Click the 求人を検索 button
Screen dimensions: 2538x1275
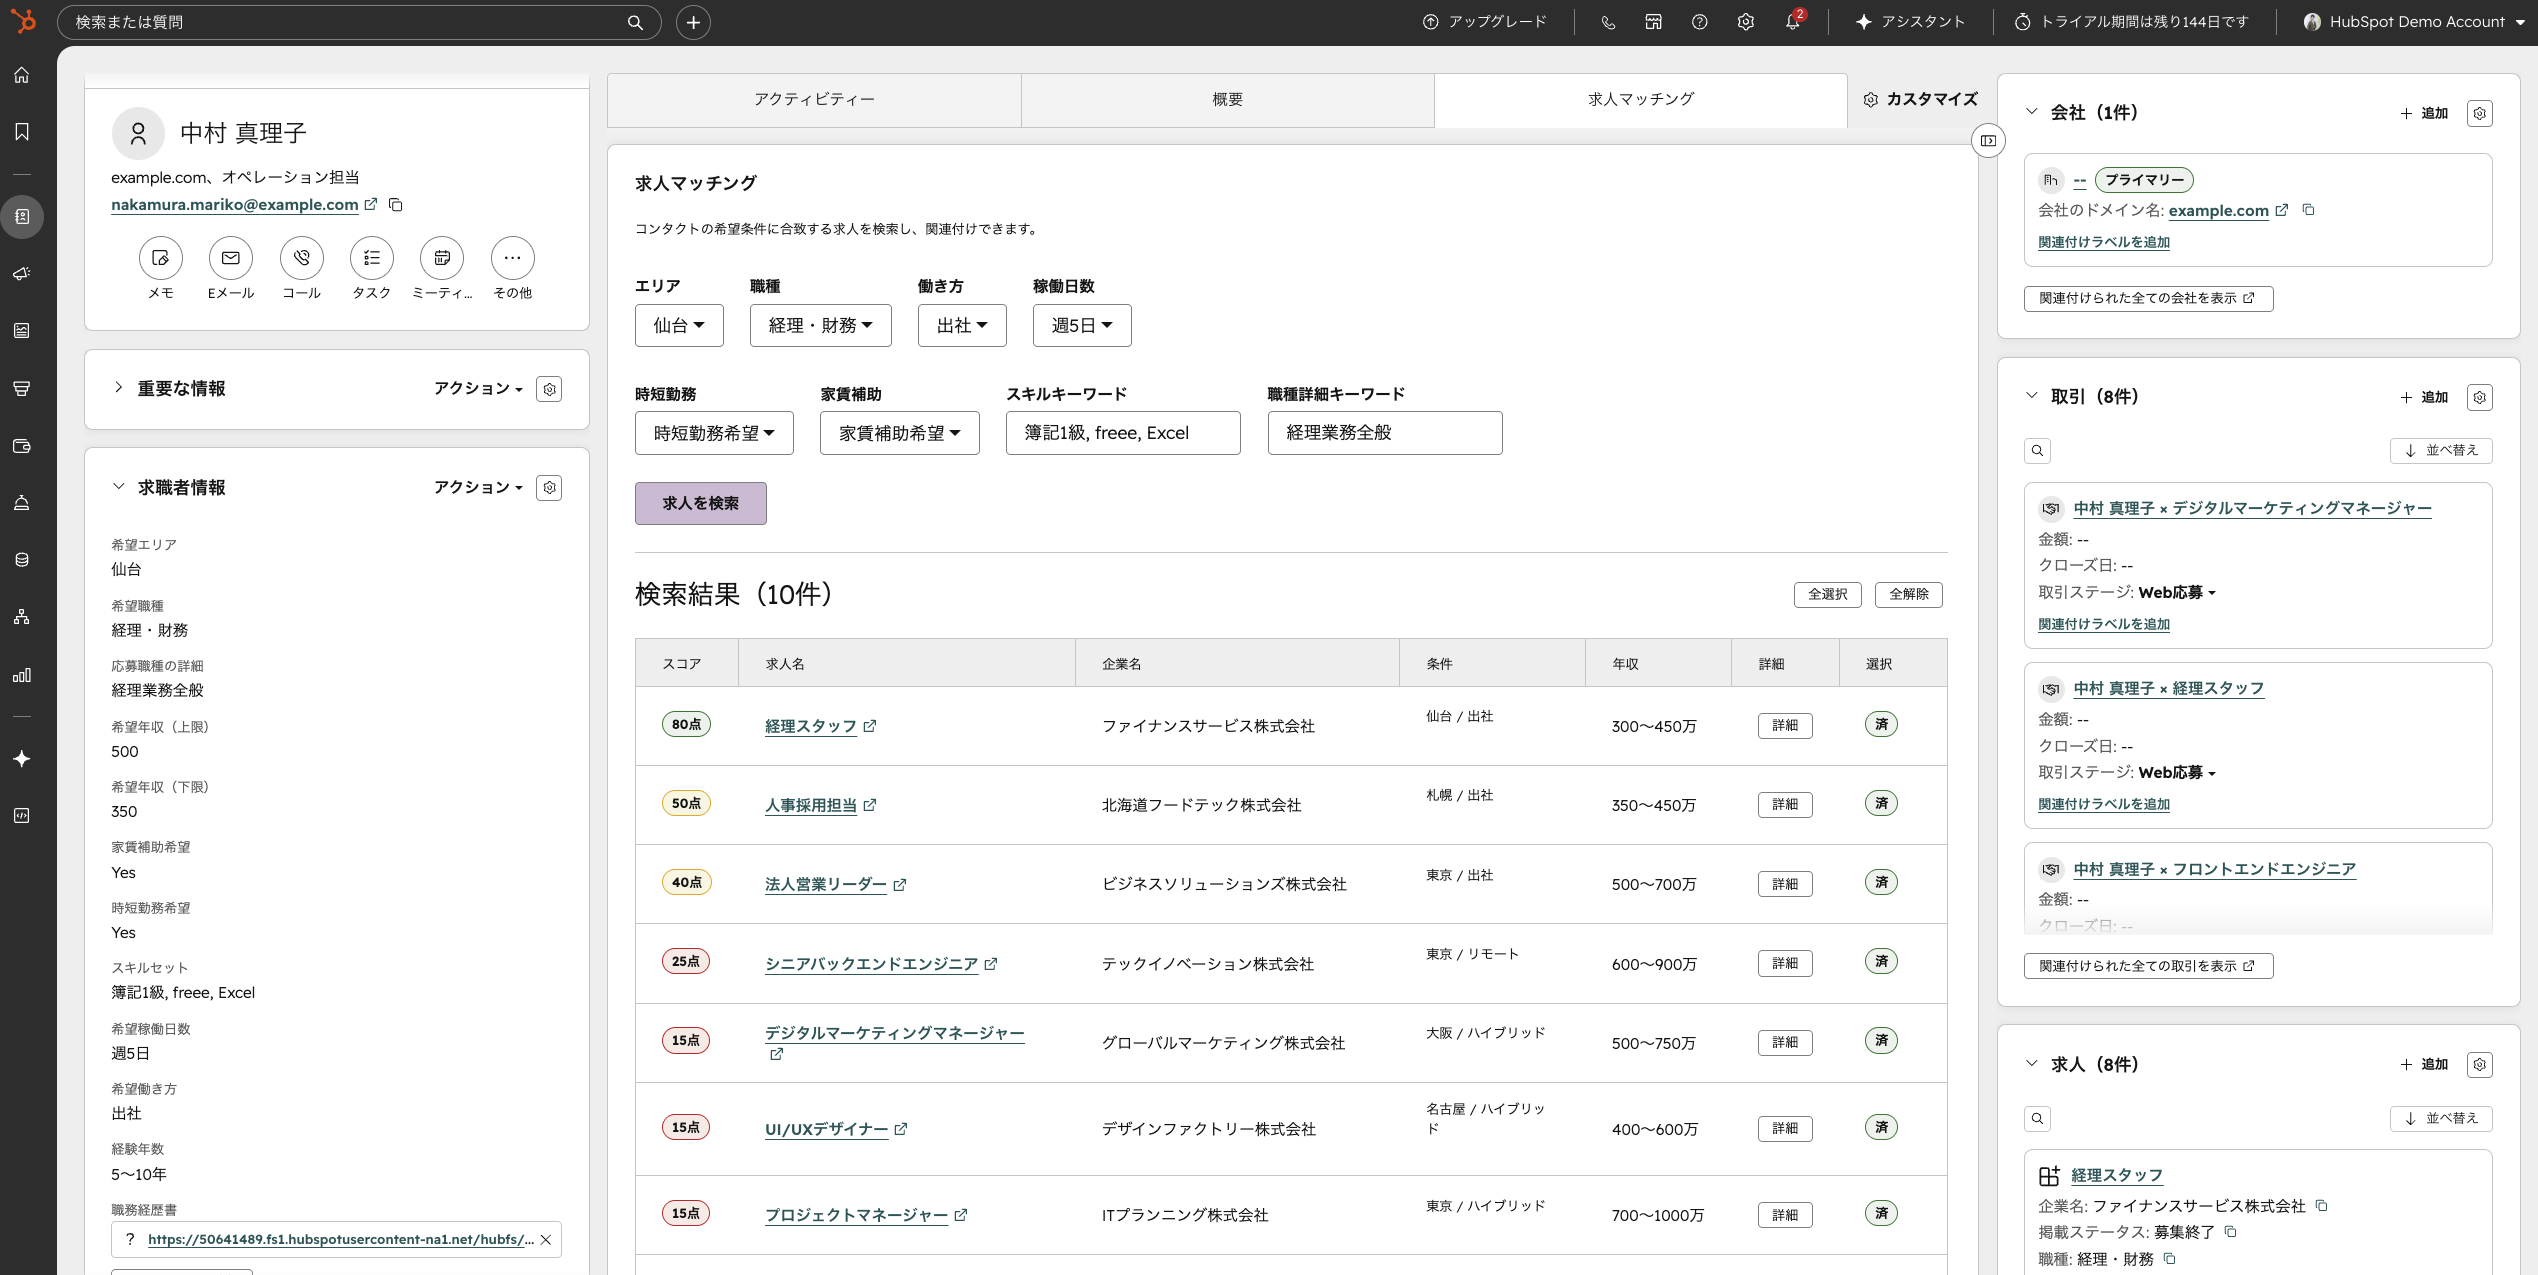pos(701,504)
